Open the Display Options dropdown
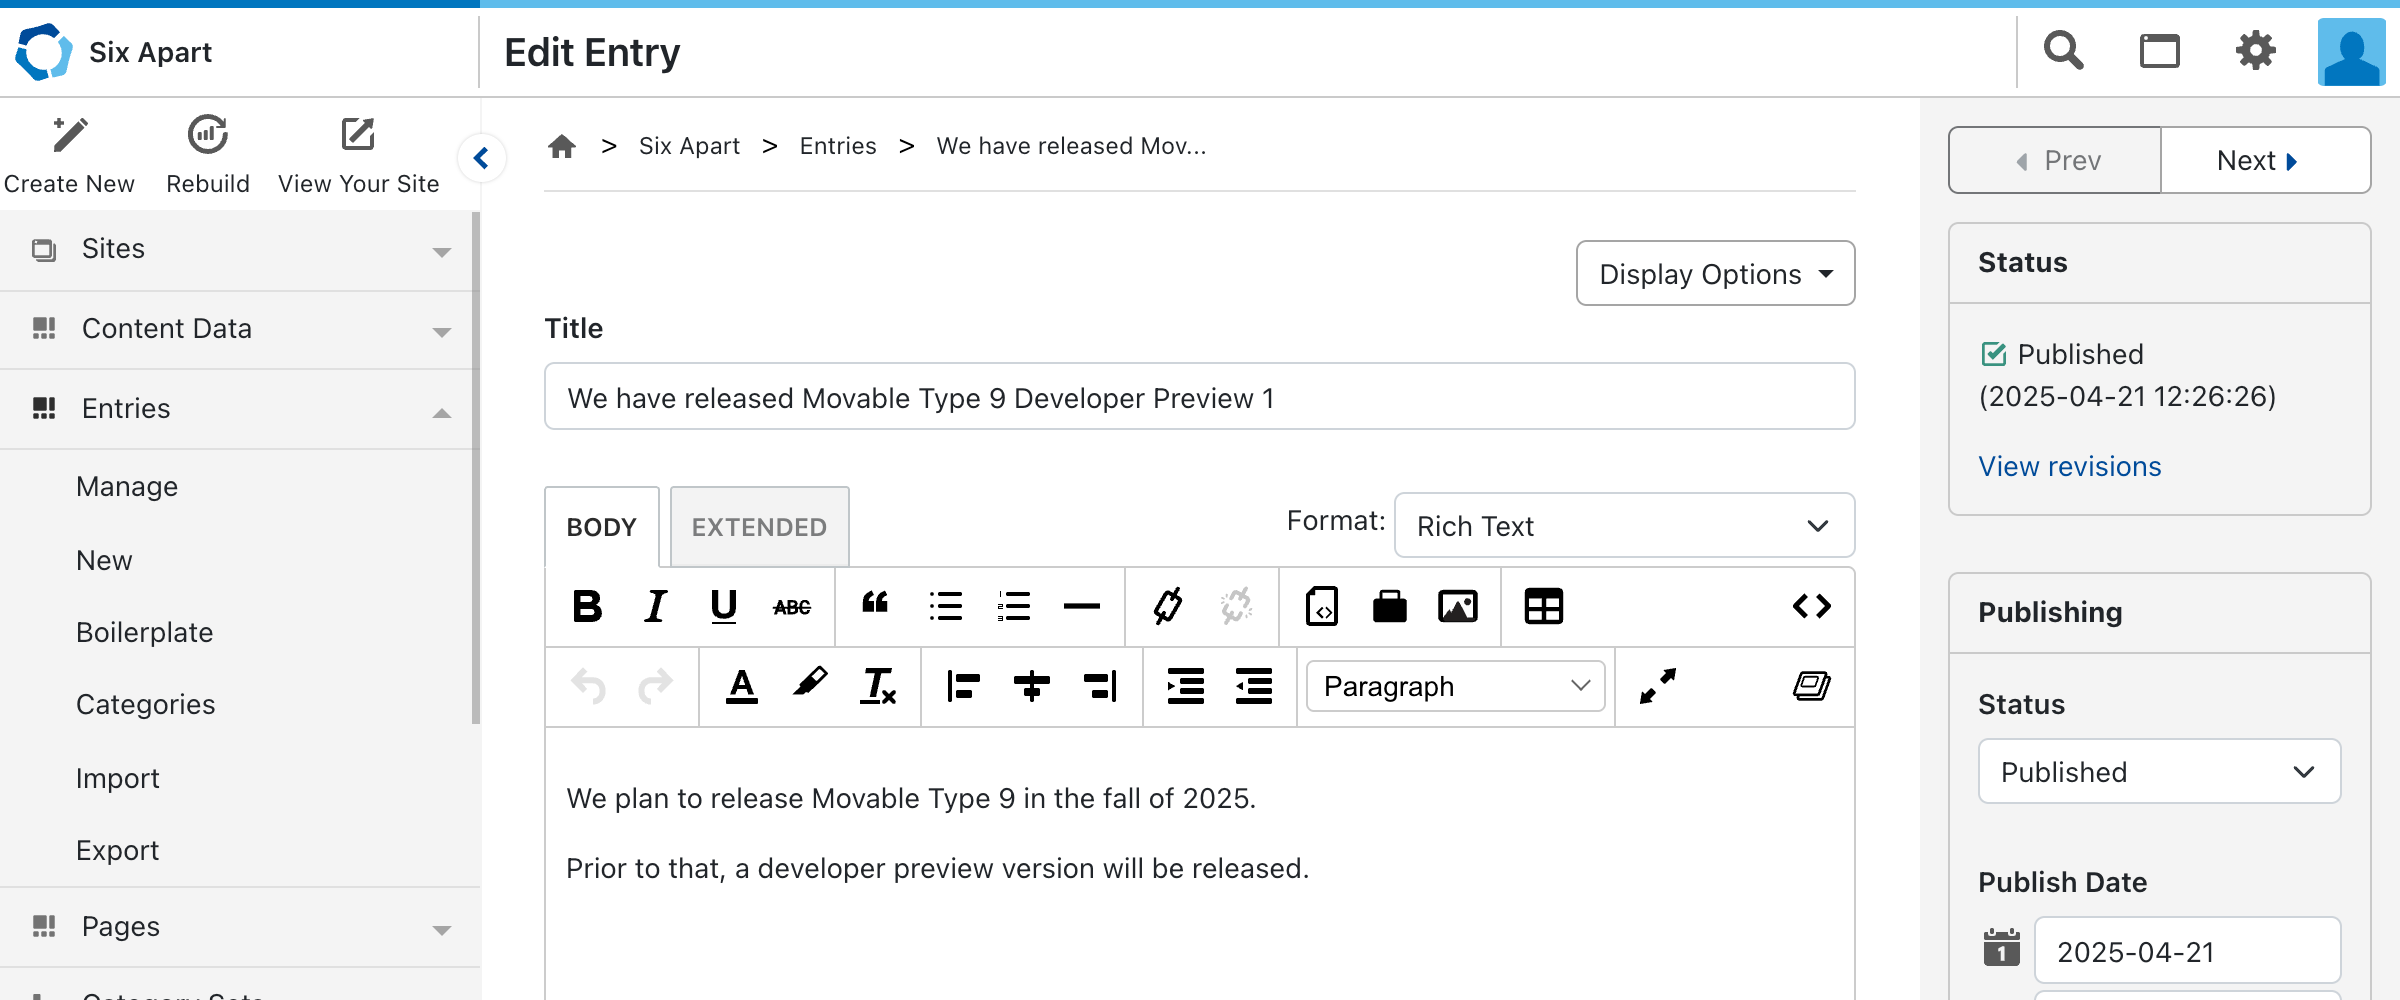This screenshot has height=1000, width=2400. click(1715, 273)
